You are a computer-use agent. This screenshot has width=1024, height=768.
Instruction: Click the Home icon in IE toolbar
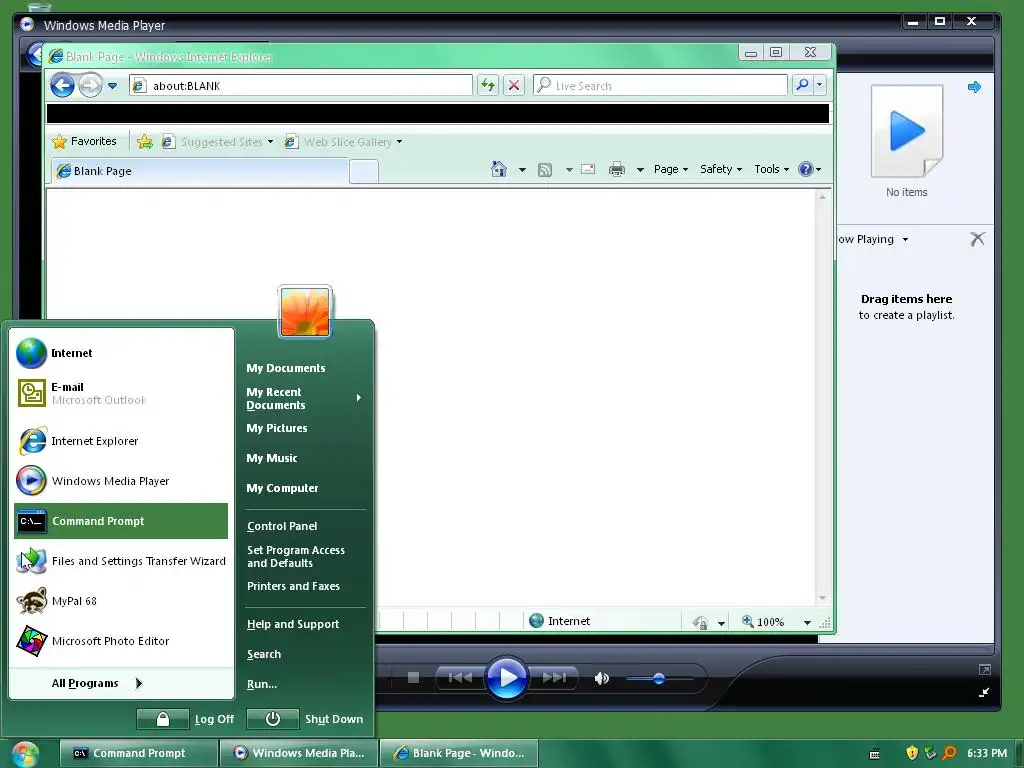[499, 169]
